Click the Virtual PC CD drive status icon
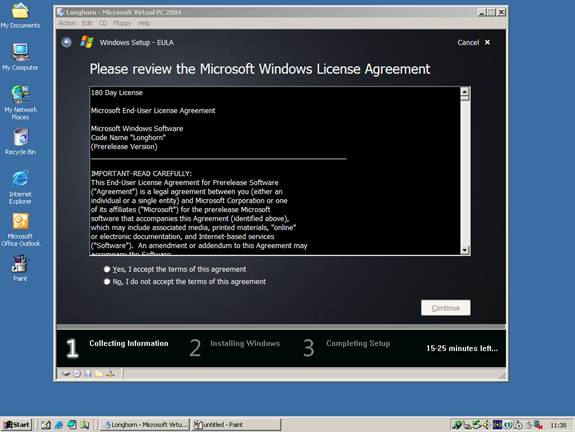The width and height of the screenshot is (575, 432). tap(77, 374)
